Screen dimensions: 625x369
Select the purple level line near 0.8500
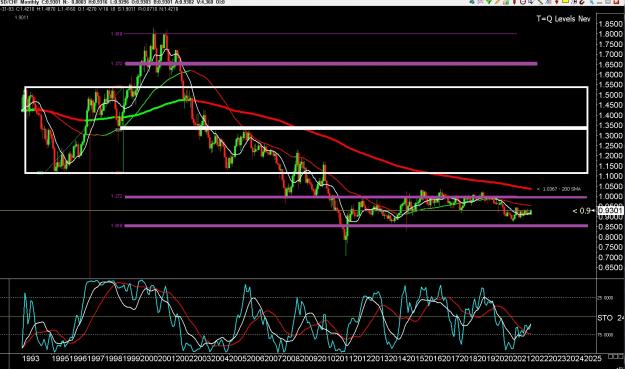356,226
